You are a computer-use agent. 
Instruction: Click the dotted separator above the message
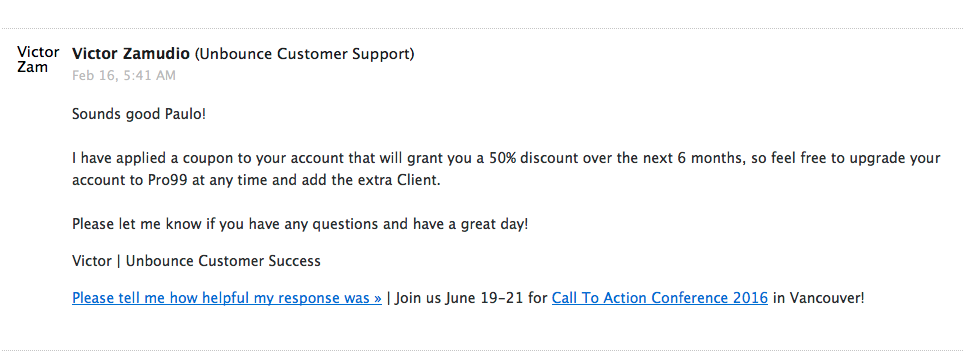(482, 28)
